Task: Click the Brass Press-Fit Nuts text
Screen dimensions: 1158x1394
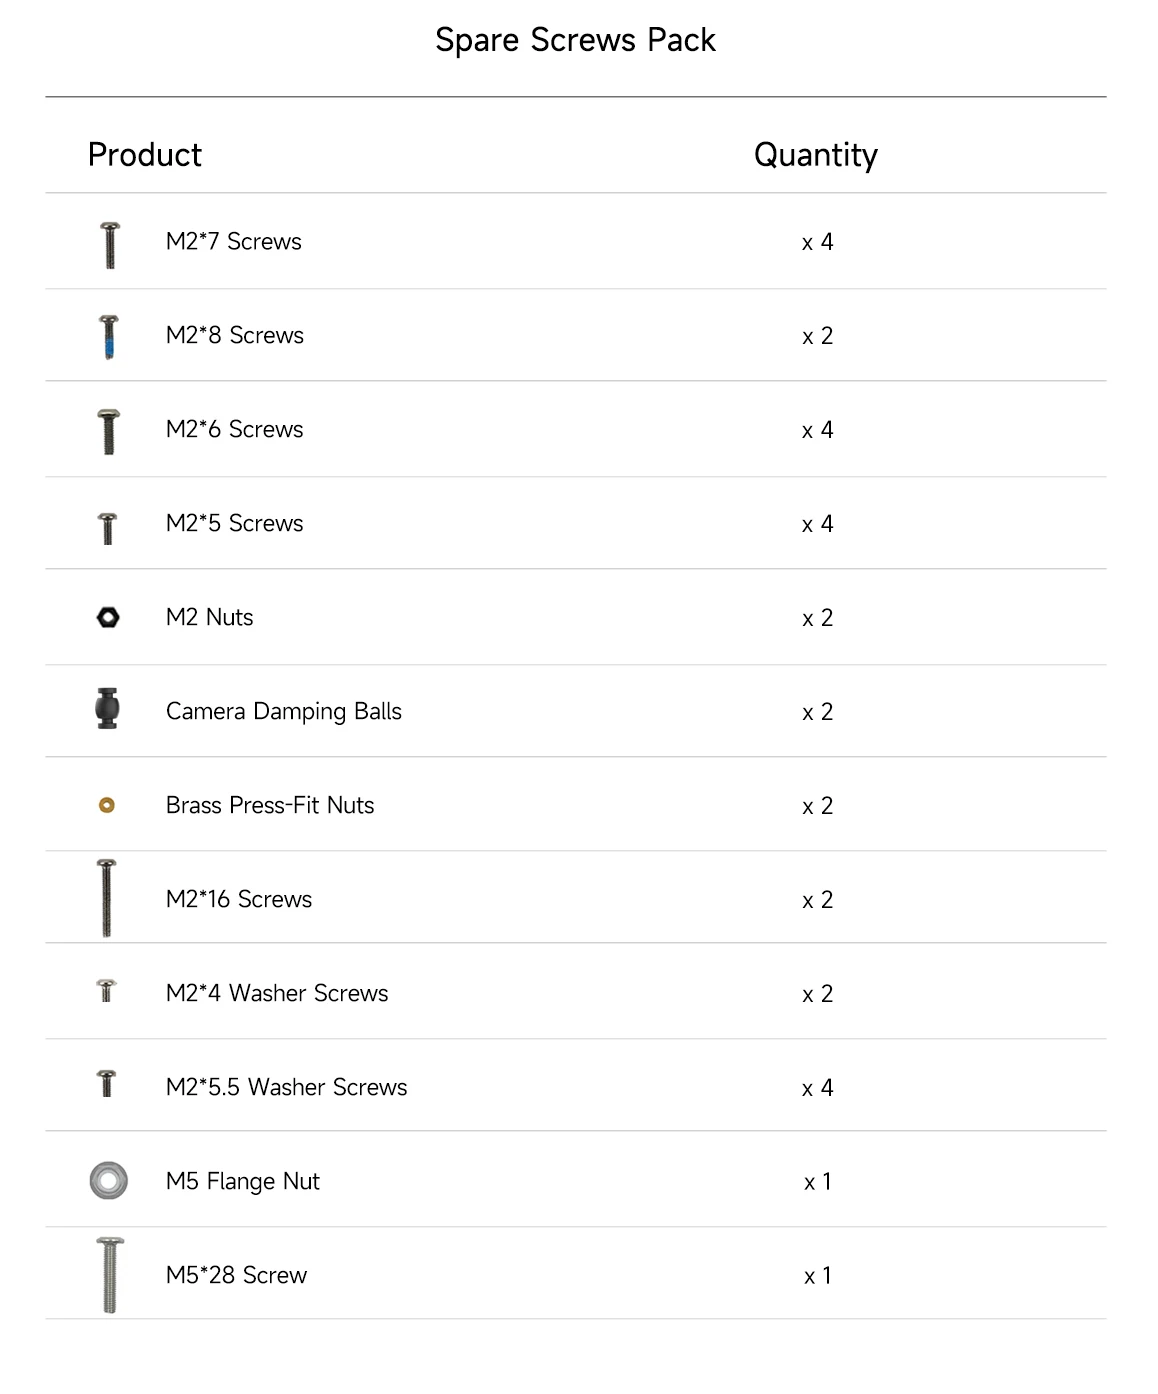Action: click(270, 805)
